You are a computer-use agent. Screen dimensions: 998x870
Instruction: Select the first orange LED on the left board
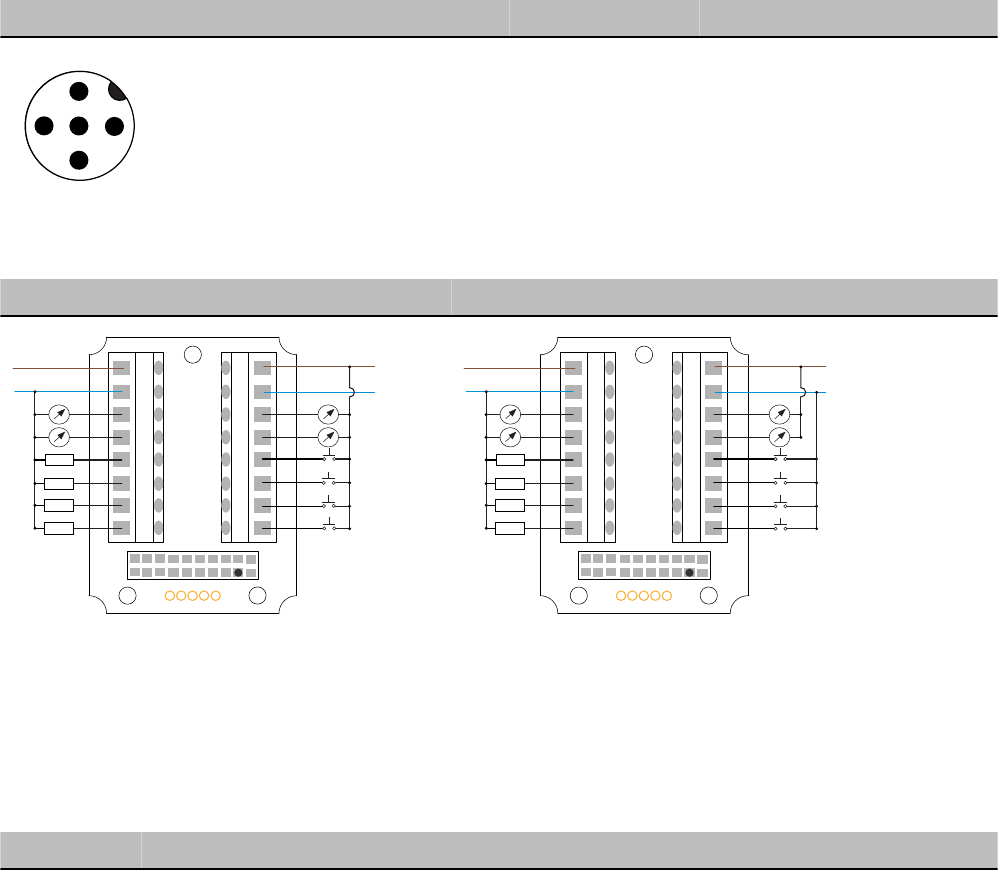(x=170, y=596)
